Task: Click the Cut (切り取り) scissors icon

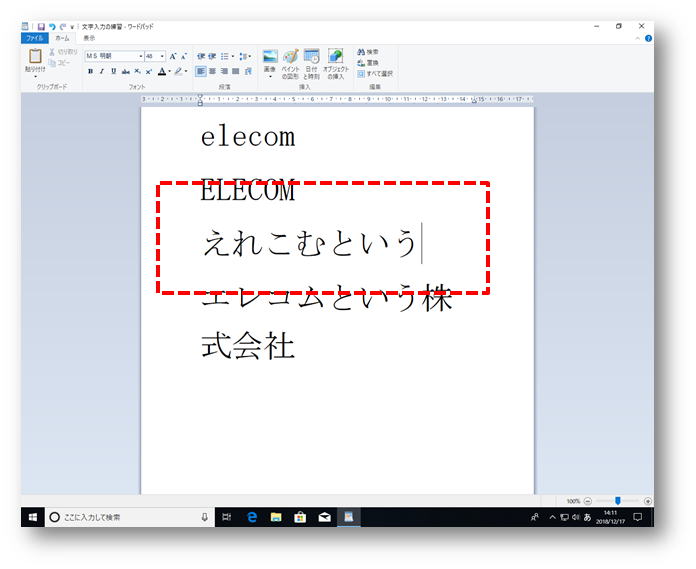Action: [x=52, y=52]
